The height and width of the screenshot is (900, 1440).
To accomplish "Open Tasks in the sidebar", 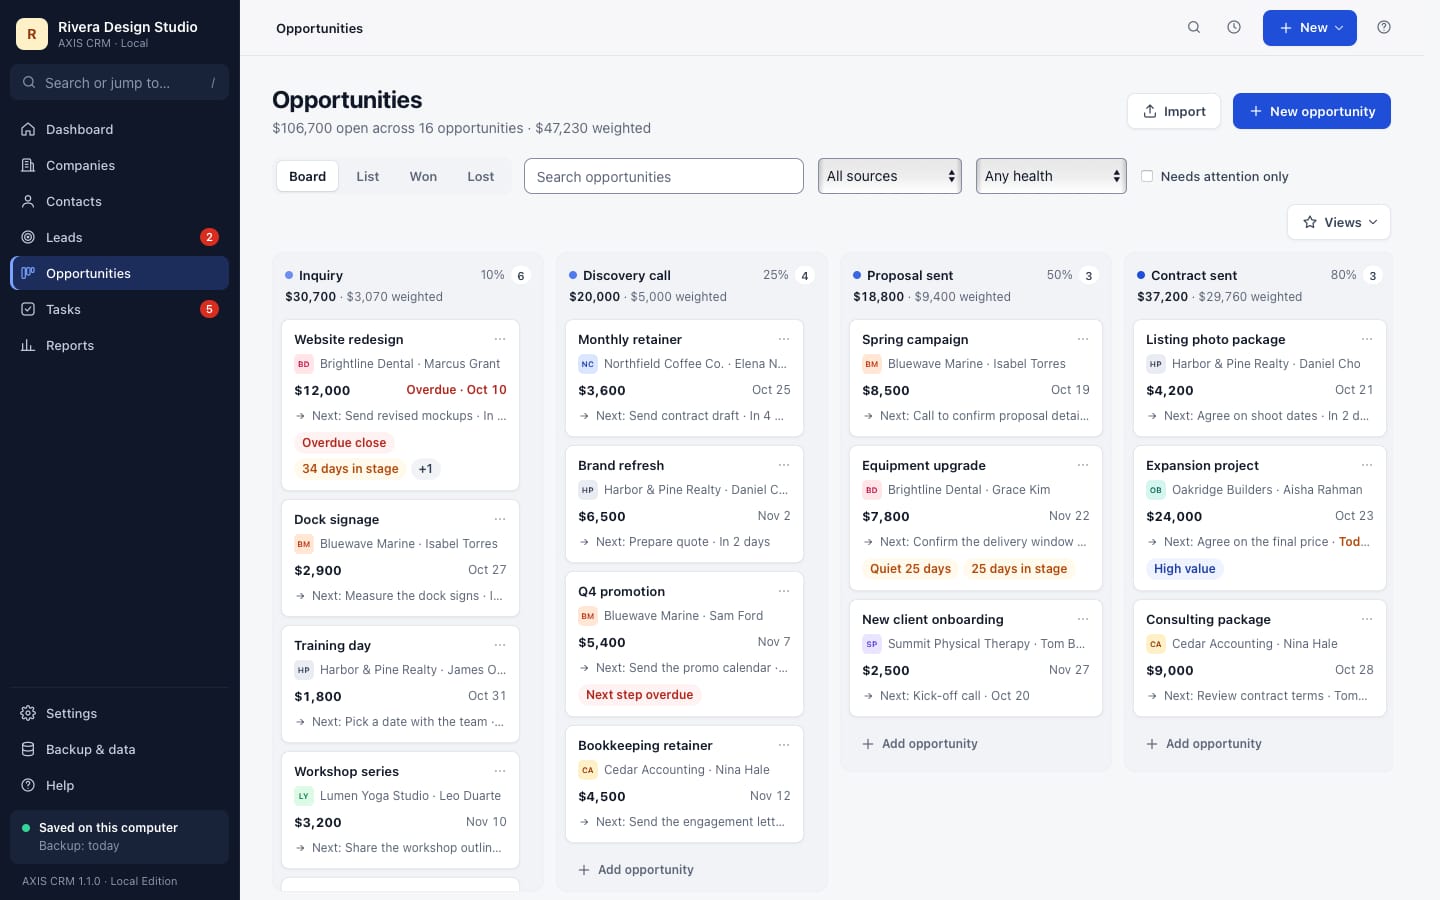I will (x=119, y=309).
